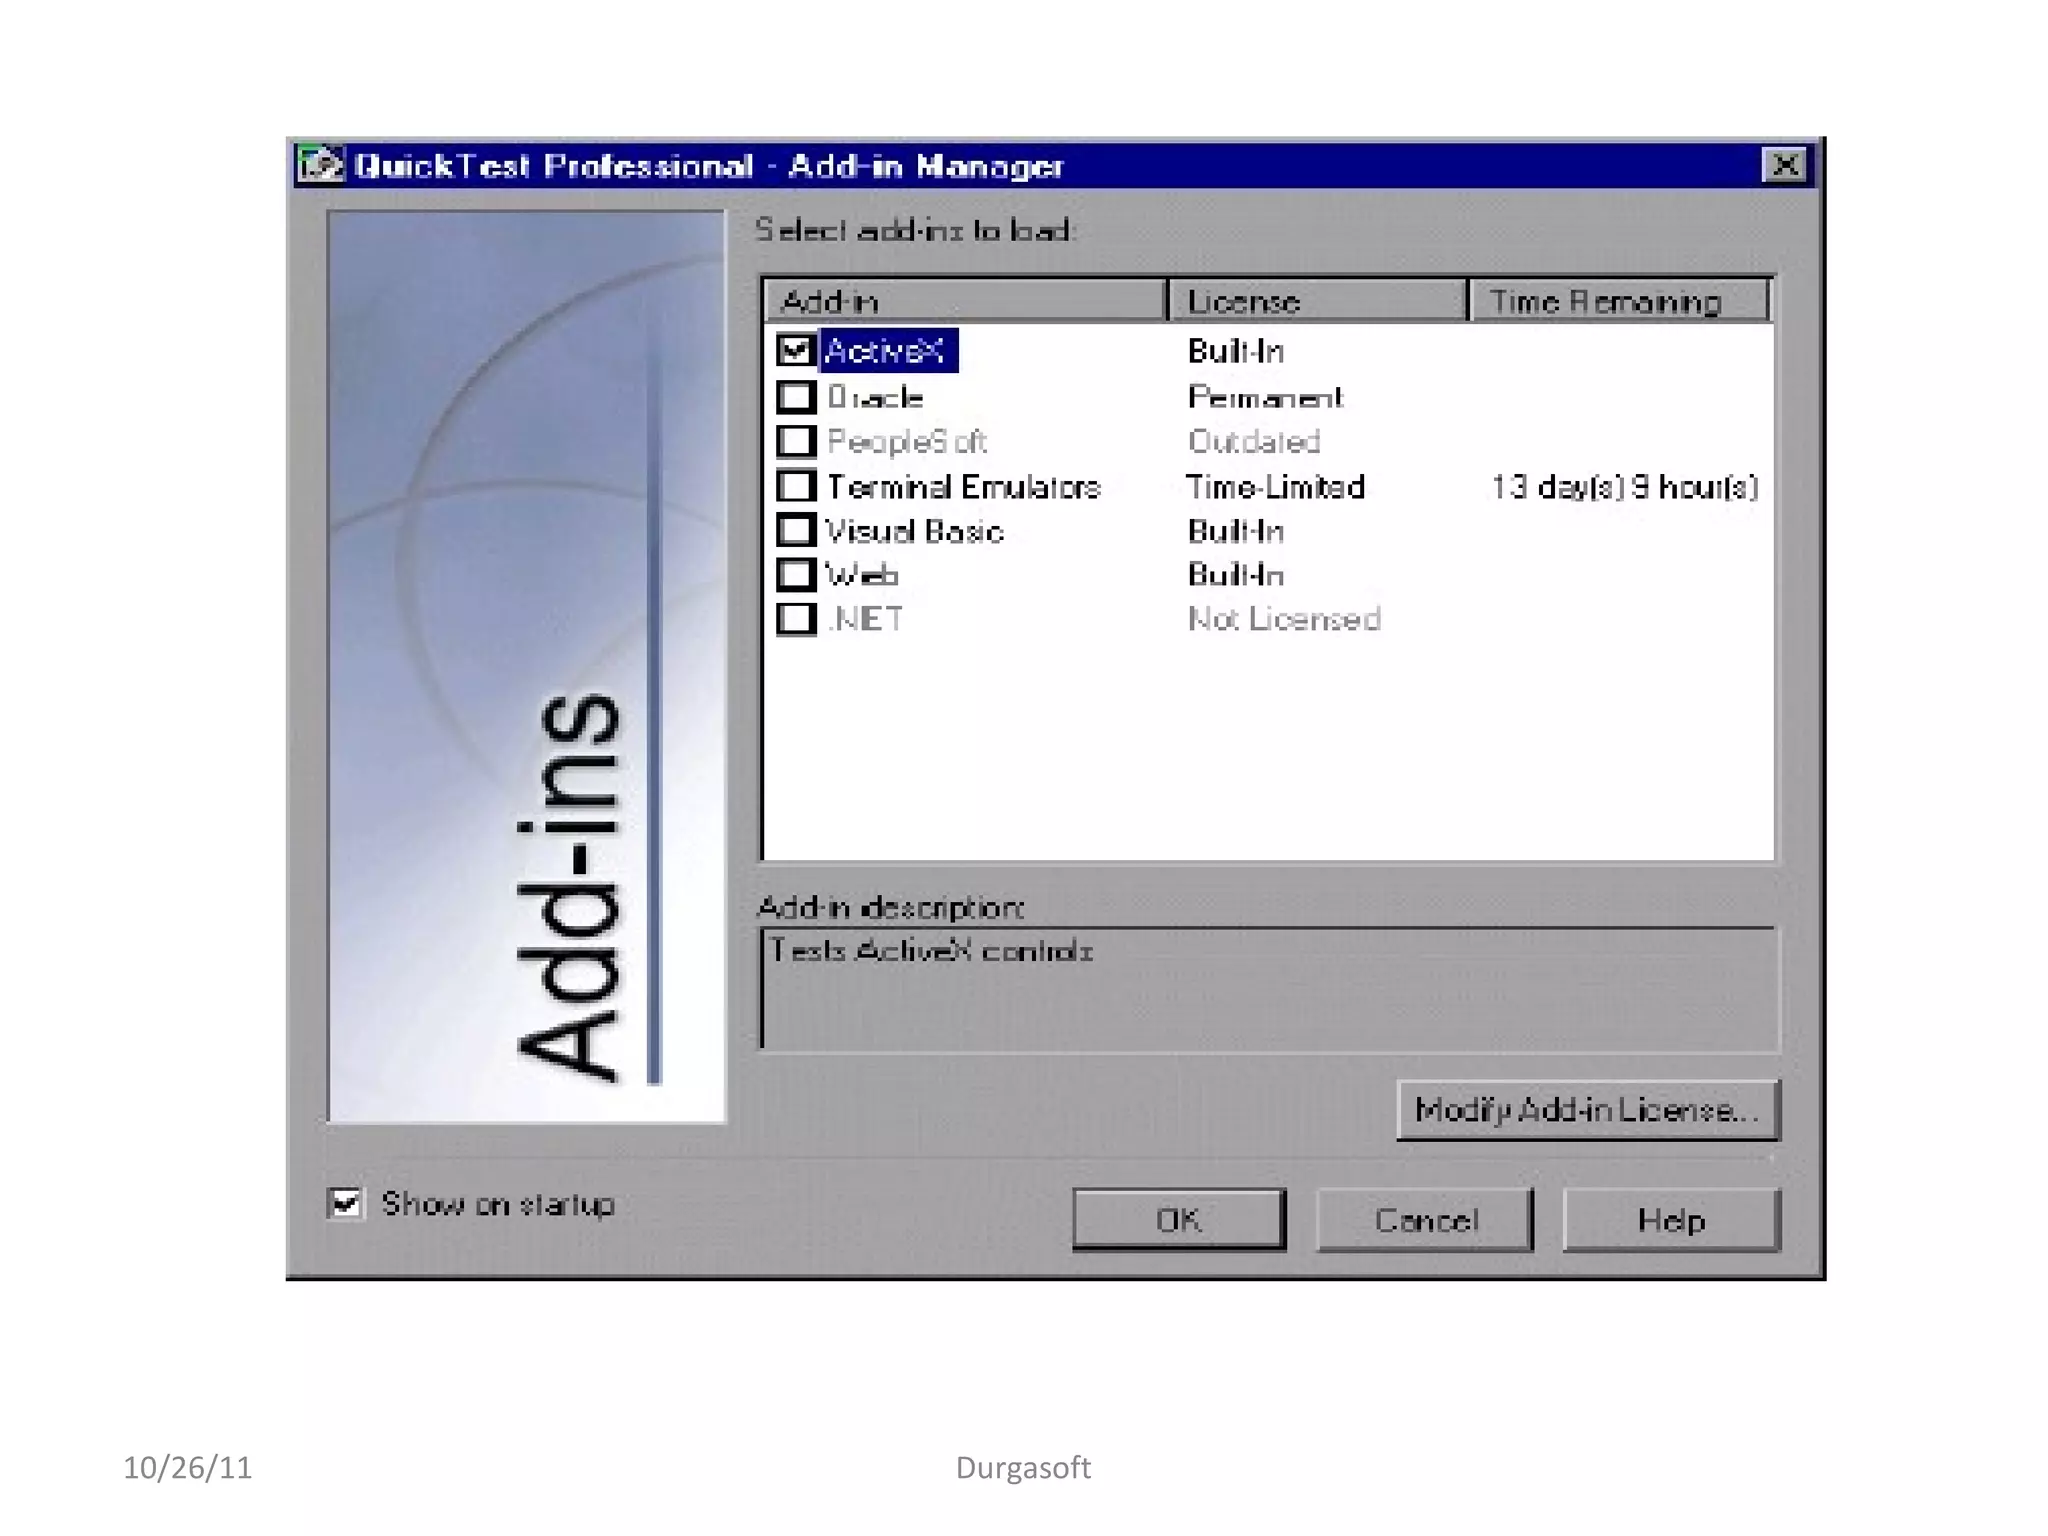Click the Add-ins banner image

pos(526,666)
